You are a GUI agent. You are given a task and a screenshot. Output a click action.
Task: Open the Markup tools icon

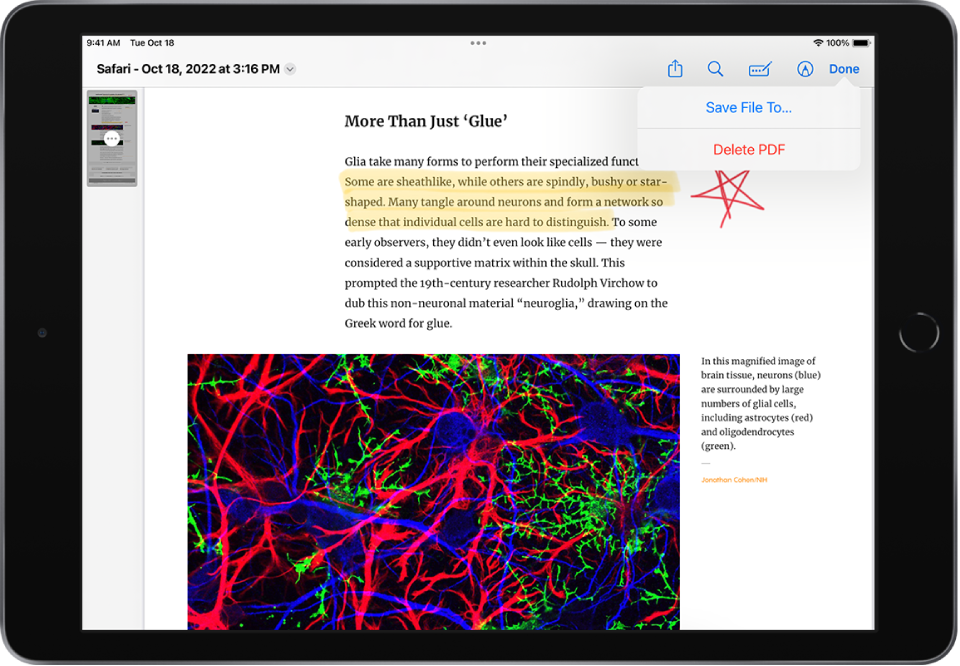[x=759, y=69]
